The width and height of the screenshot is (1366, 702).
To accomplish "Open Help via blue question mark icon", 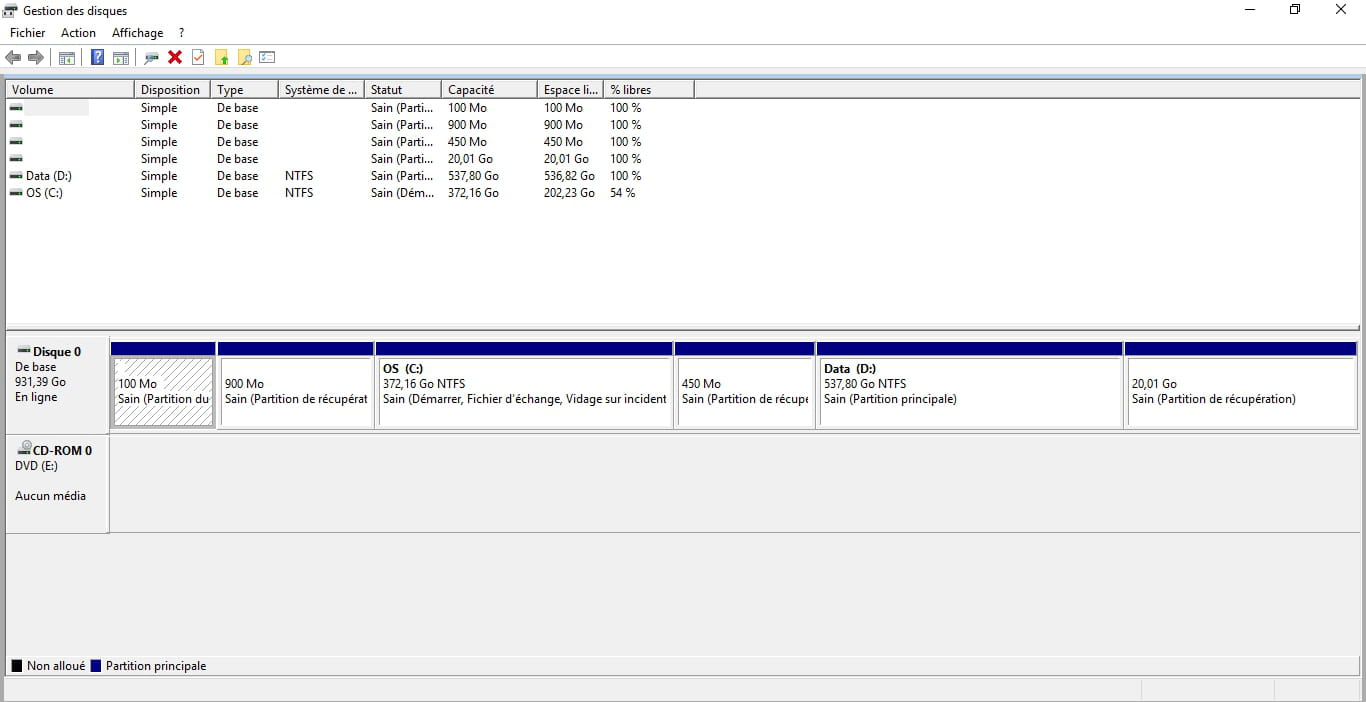I will [x=97, y=57].
